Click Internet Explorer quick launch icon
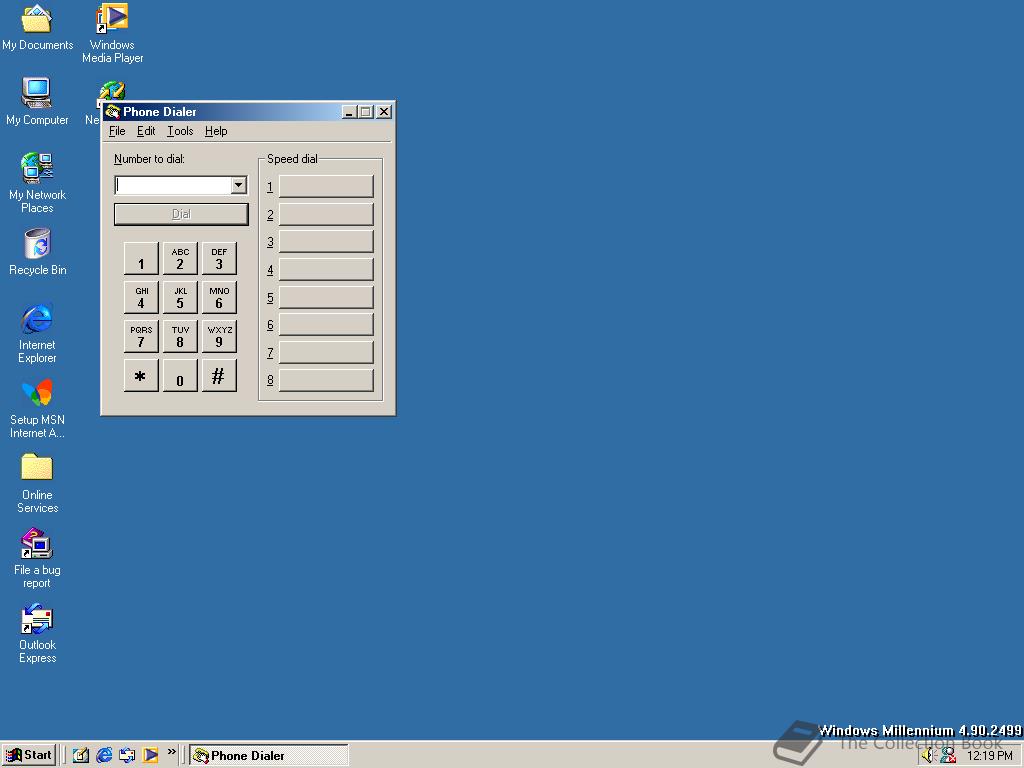Image resolution: width=1024 pixels, height=768 pixels. (104, 755)
